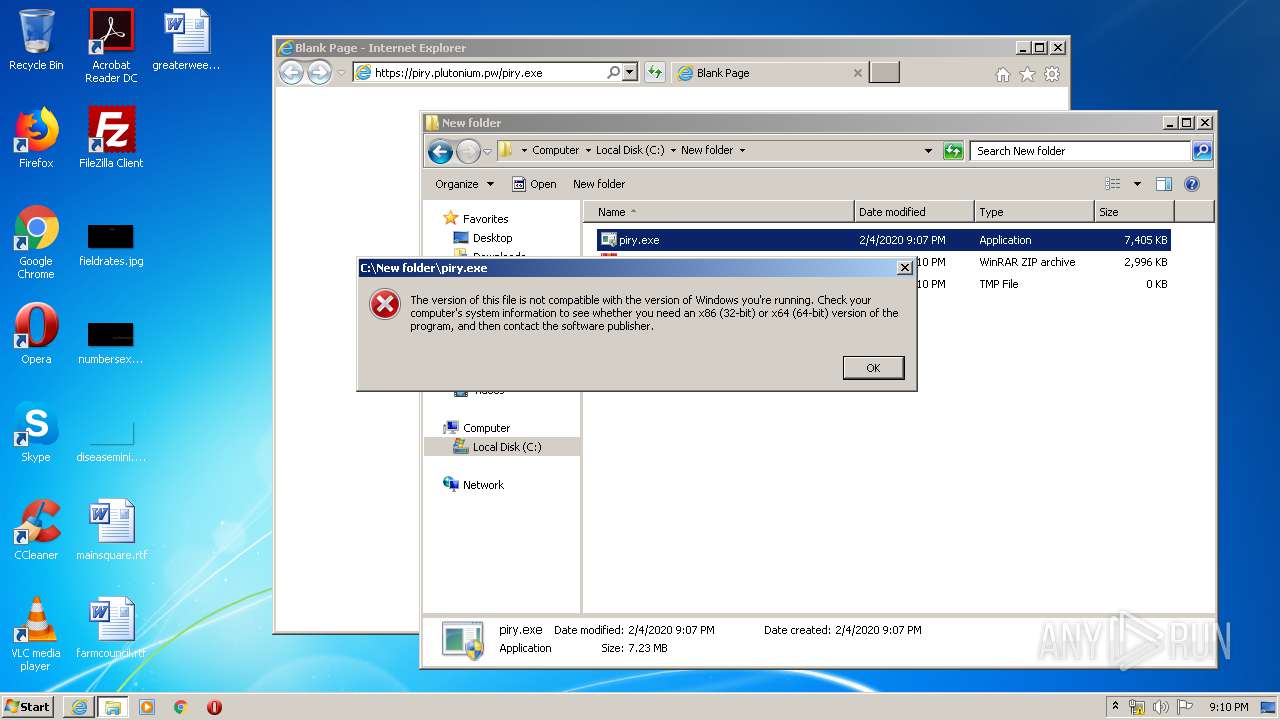Viewport: 1280px width, 720px height.
Task: Open IE favorites star
Action: [1027, 74]
